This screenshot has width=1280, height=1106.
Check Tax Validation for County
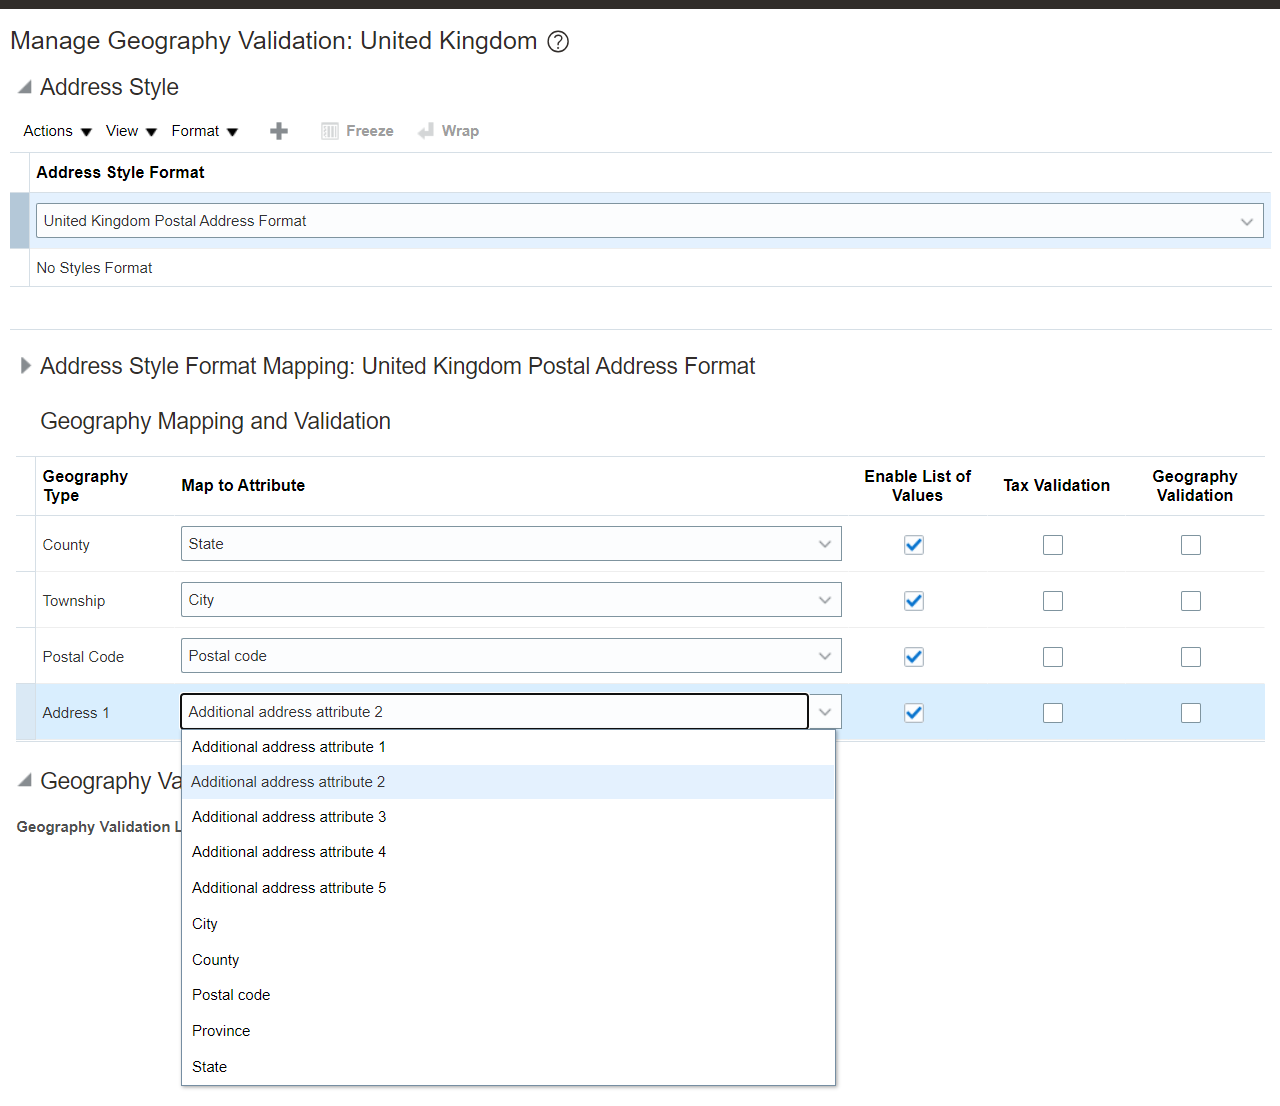[x=1053, y=545]
